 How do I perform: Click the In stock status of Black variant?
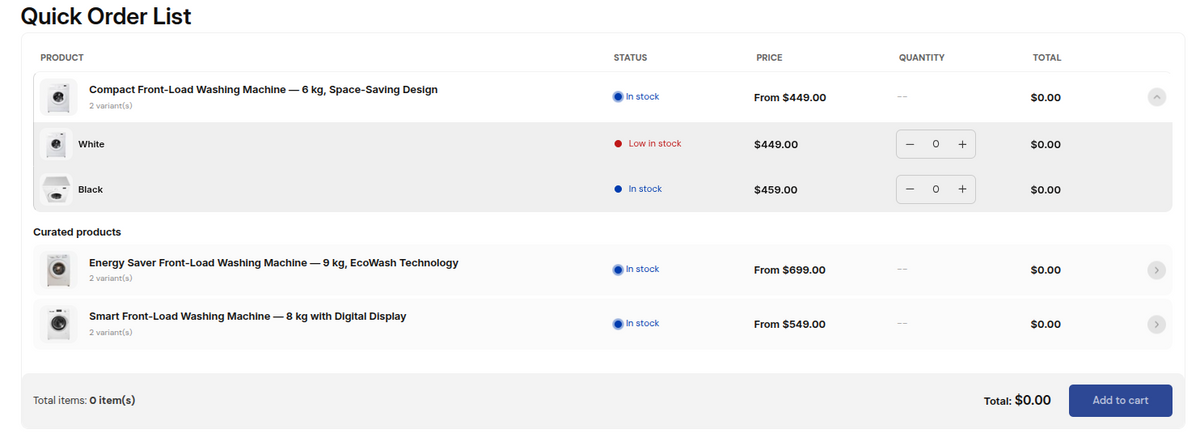[637, 189]
